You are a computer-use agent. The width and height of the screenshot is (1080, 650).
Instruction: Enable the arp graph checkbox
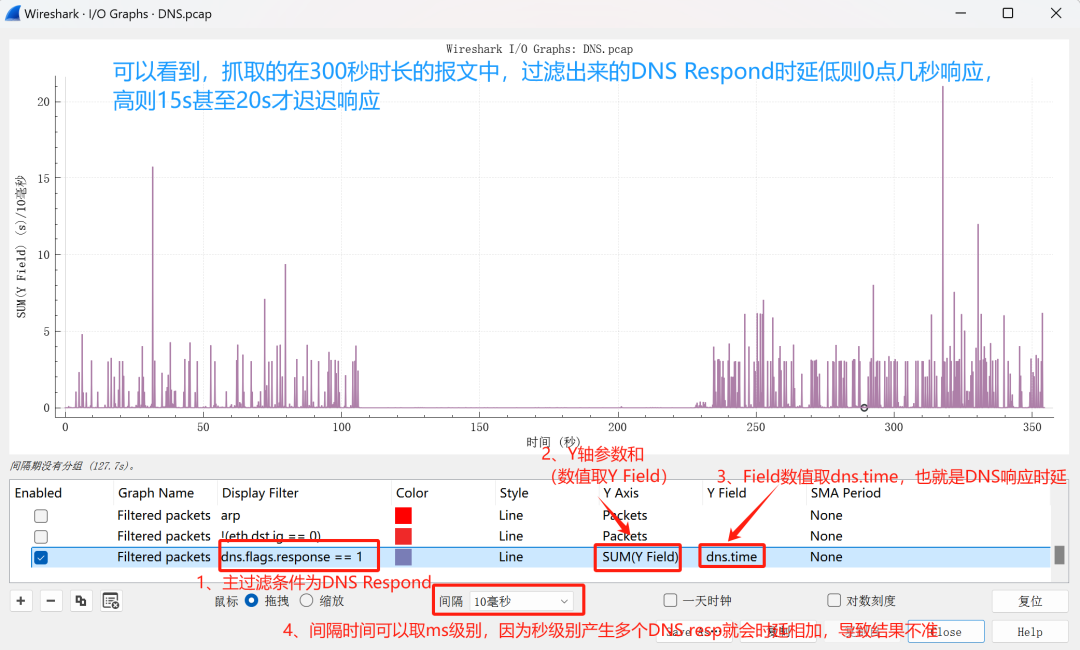click(x=41, y=516)
